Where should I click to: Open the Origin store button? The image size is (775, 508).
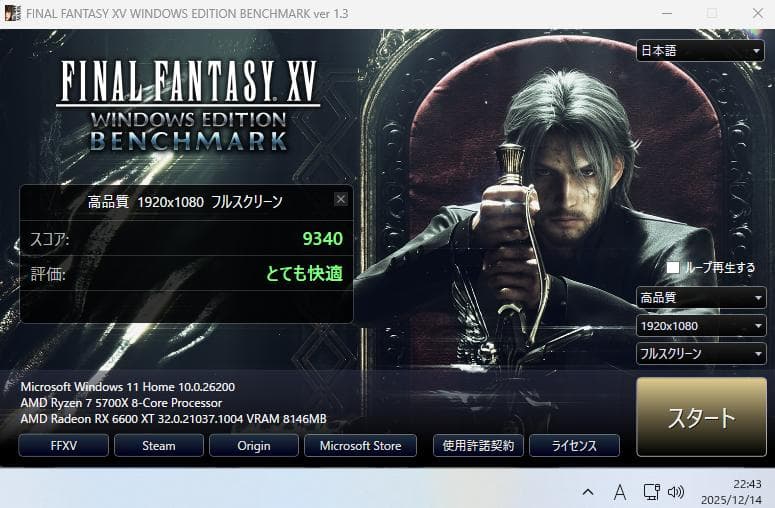tap(254, 445)
